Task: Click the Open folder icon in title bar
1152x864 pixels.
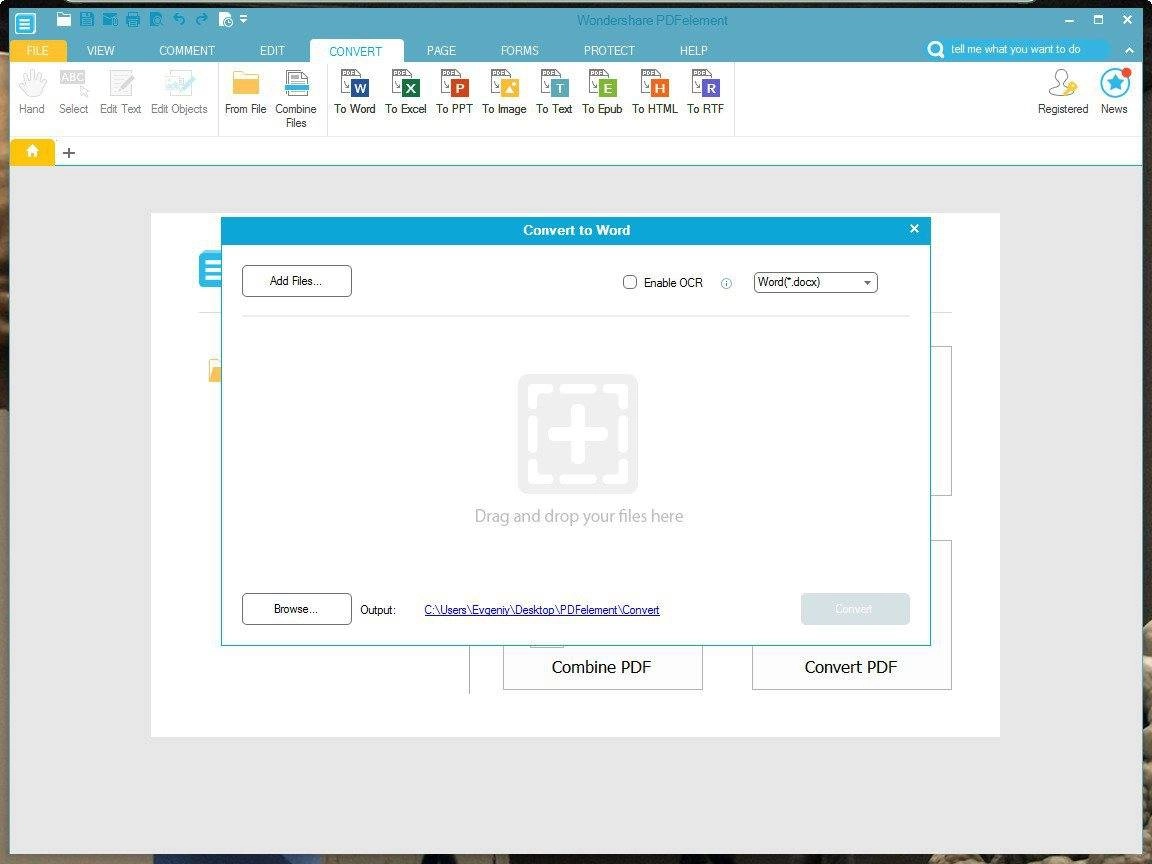Action: pos(64,19)
